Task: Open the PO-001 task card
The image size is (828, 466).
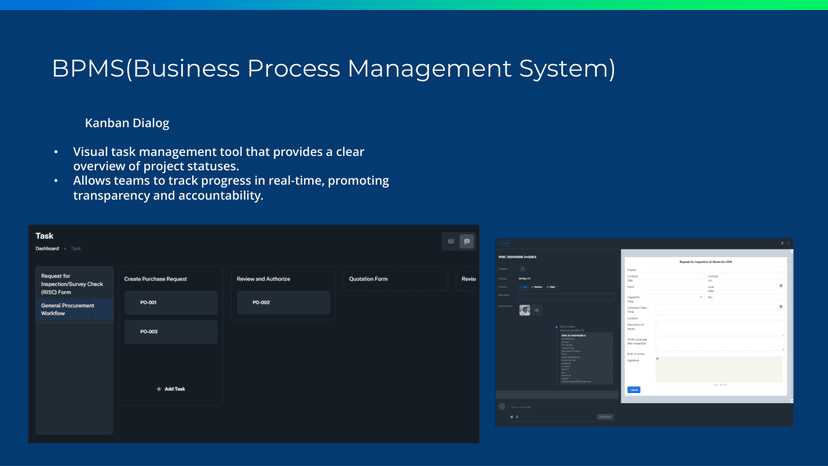Action: 171,302
